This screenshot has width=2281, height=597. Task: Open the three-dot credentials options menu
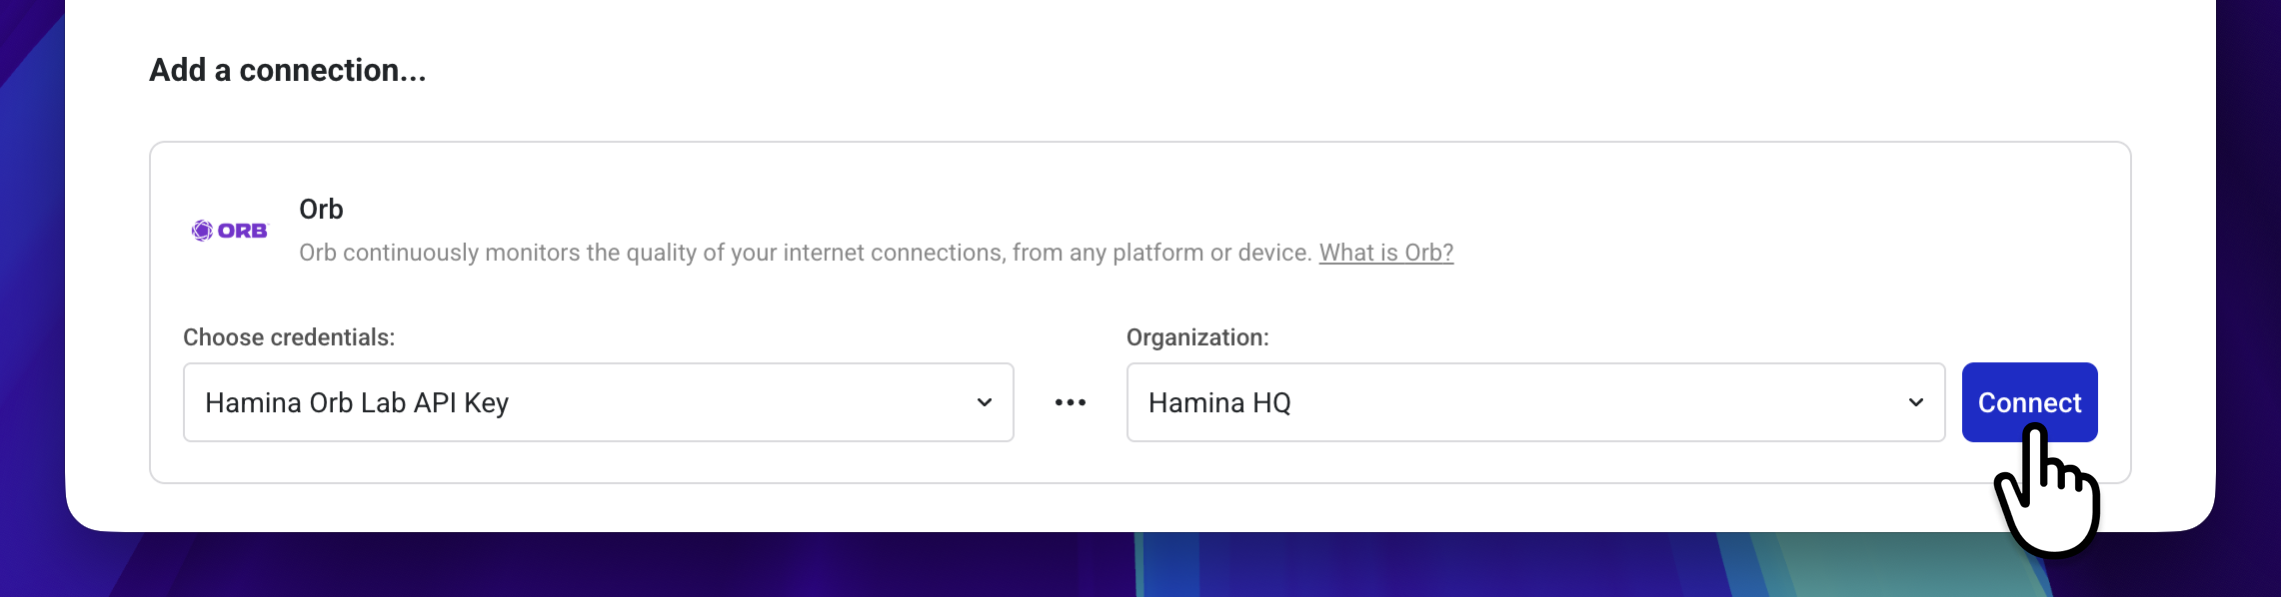coord(1069,402)
